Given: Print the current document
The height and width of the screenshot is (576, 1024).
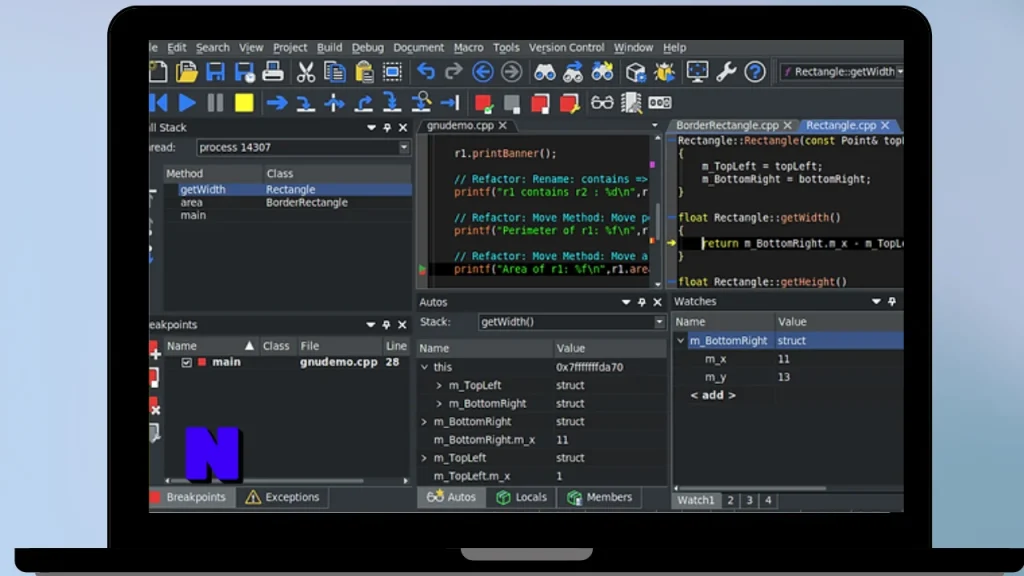Looking at the screenshot, I should pyautogui.click(x=272, y=72).
